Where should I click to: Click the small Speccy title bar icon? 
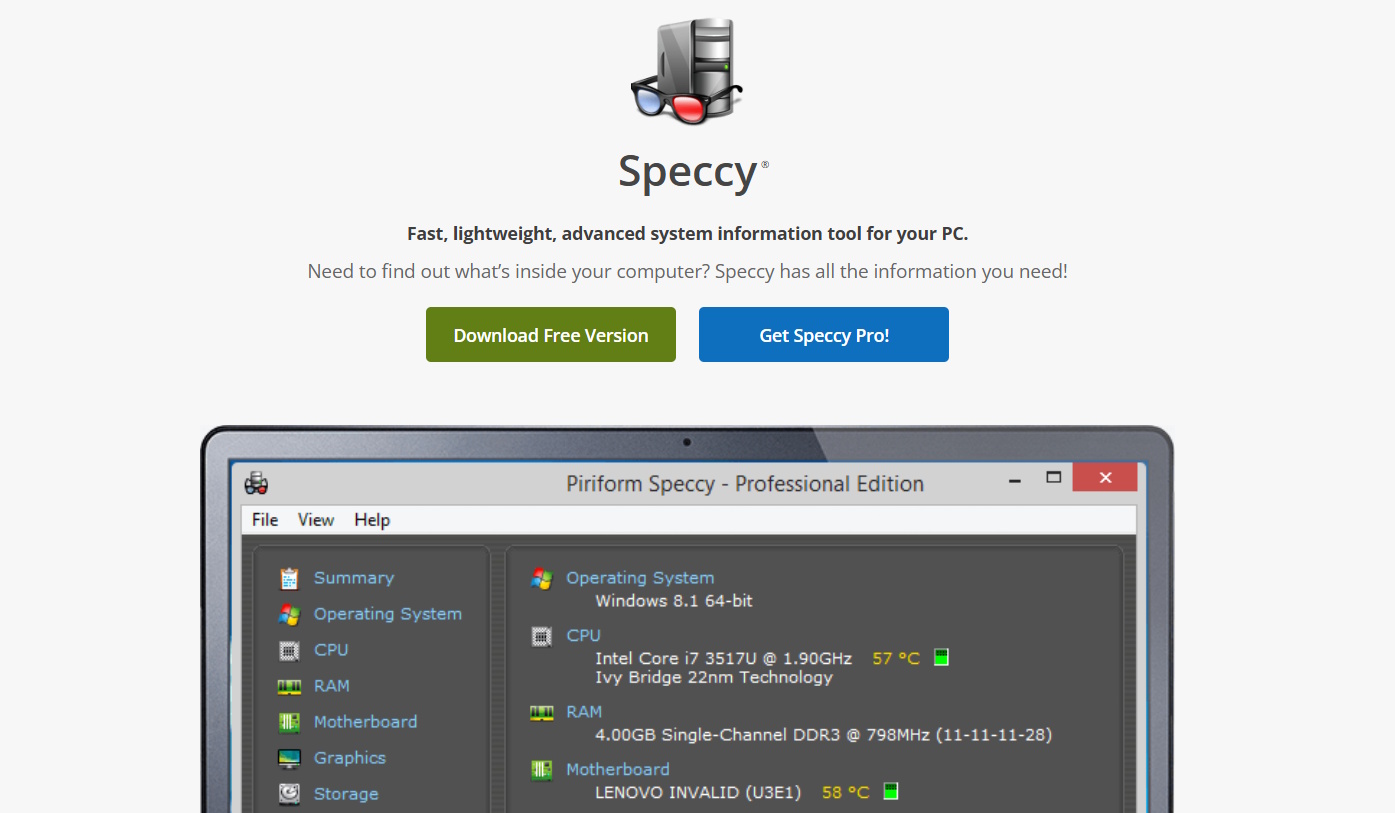click(257, 483)
